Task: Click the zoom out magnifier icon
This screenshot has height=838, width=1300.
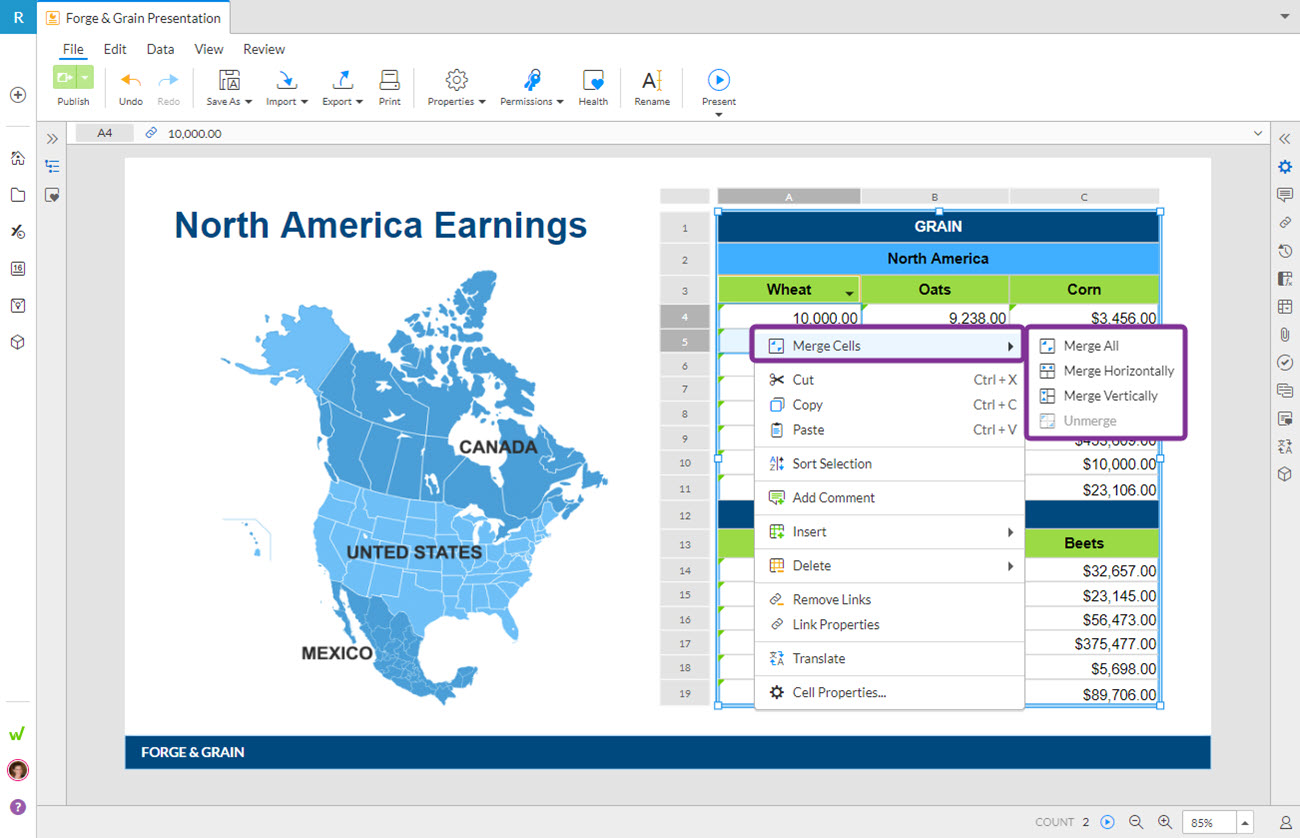Action: (x=1136, y=822)
